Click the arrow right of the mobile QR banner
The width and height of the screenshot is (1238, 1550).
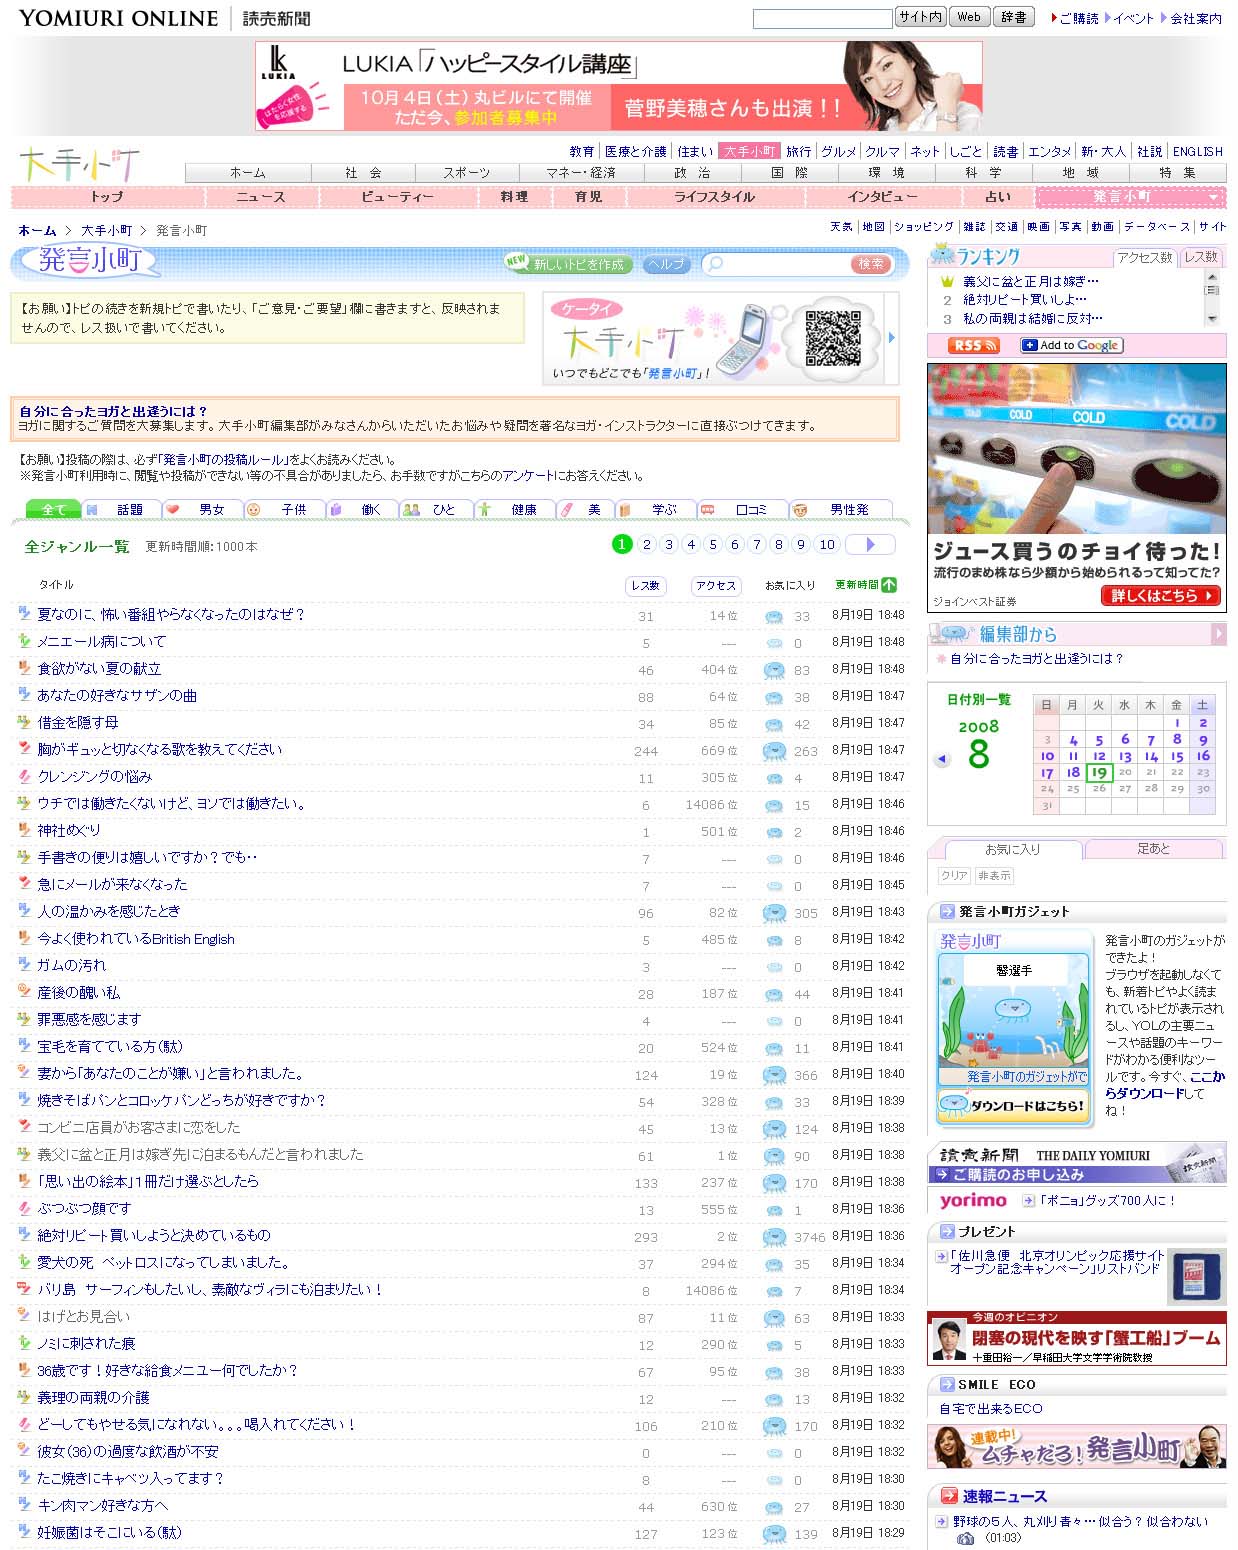pos(891,338)
